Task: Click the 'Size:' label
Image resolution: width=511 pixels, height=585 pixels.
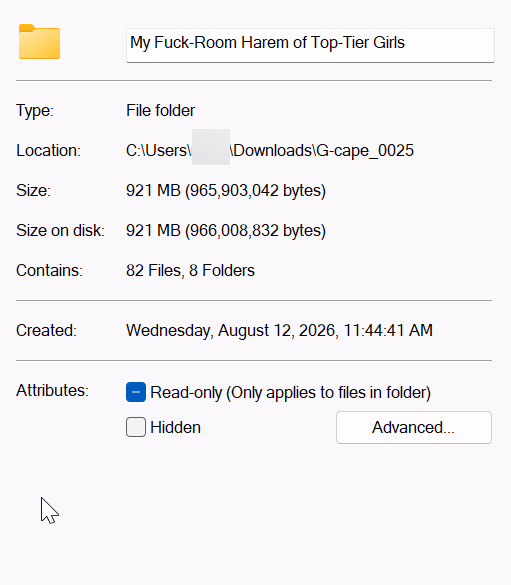Action: tap(33, 191)
